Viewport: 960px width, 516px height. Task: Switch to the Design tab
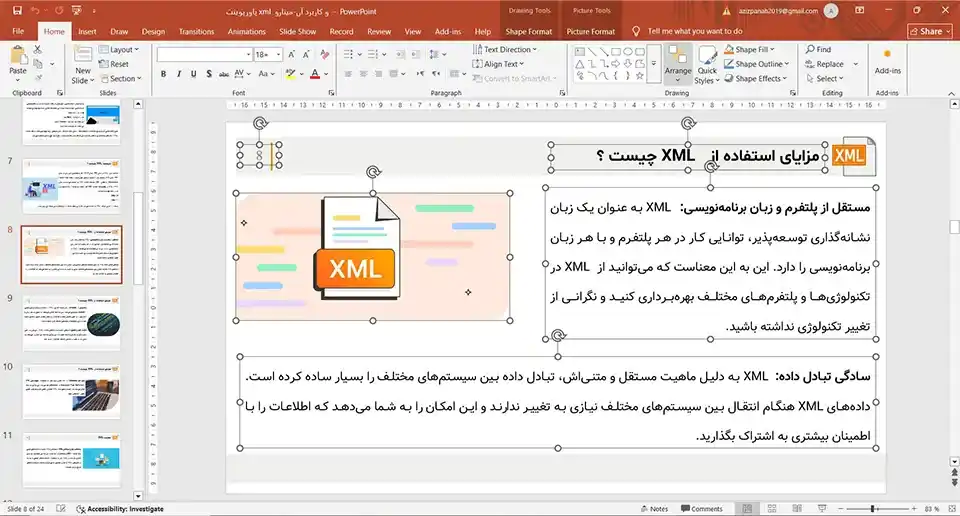153,31
